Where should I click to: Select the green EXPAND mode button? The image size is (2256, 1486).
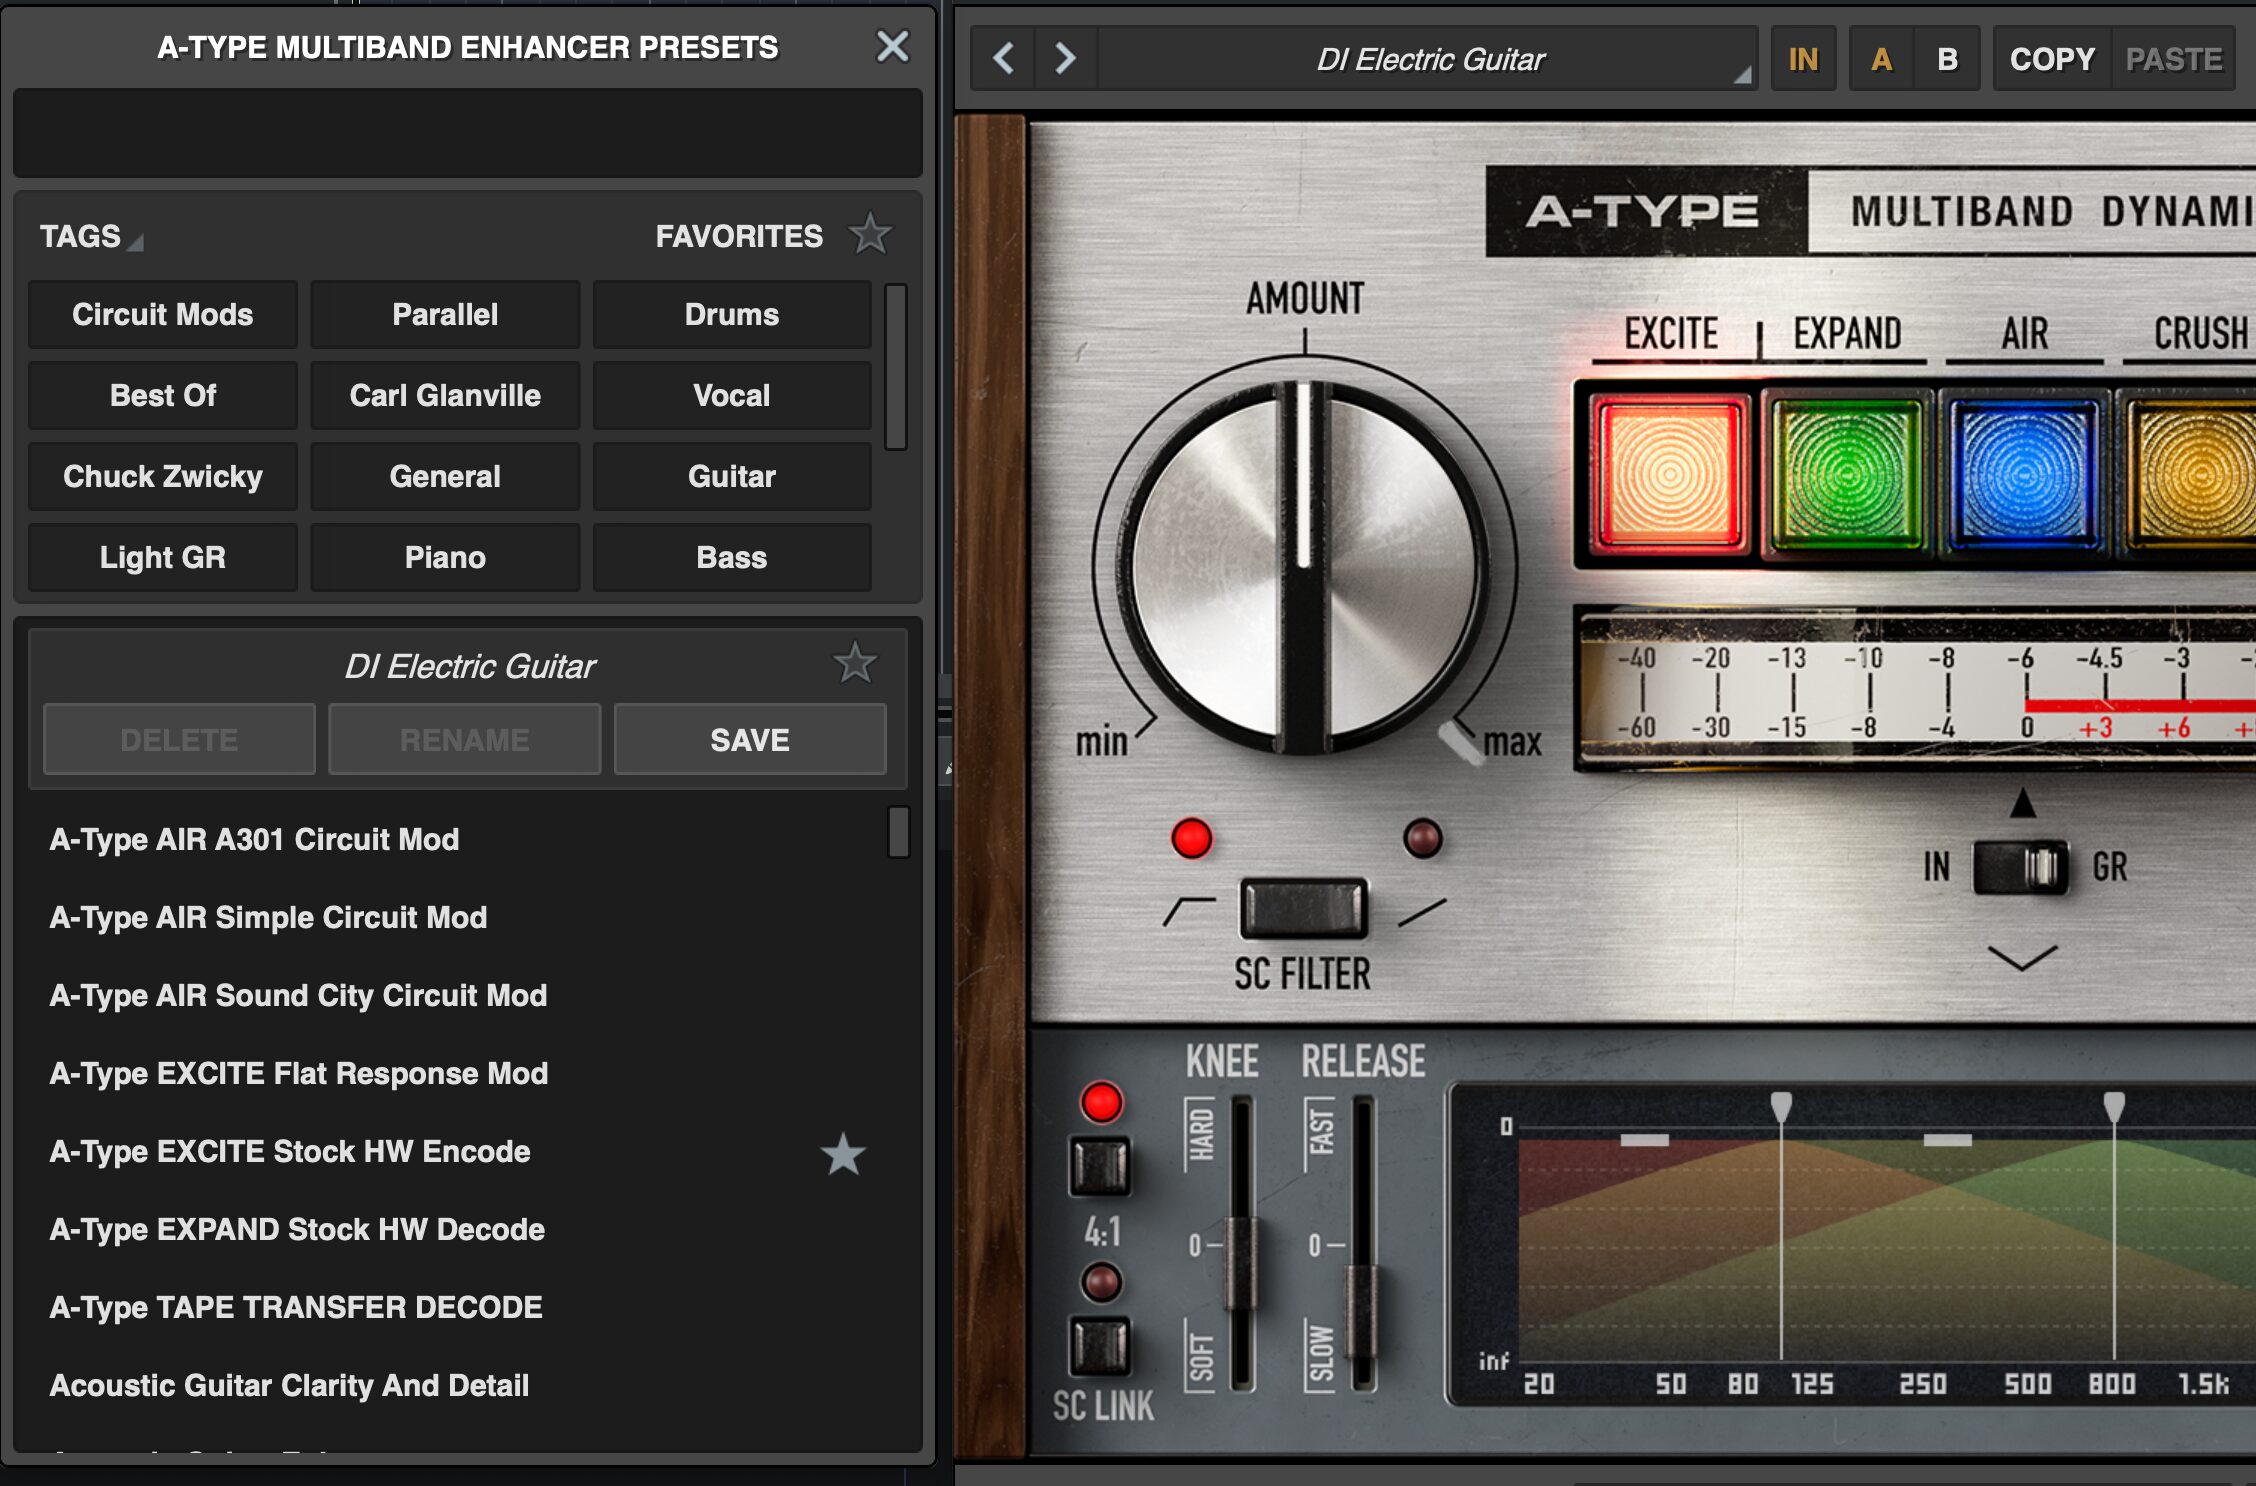[x=1846, y=473]
